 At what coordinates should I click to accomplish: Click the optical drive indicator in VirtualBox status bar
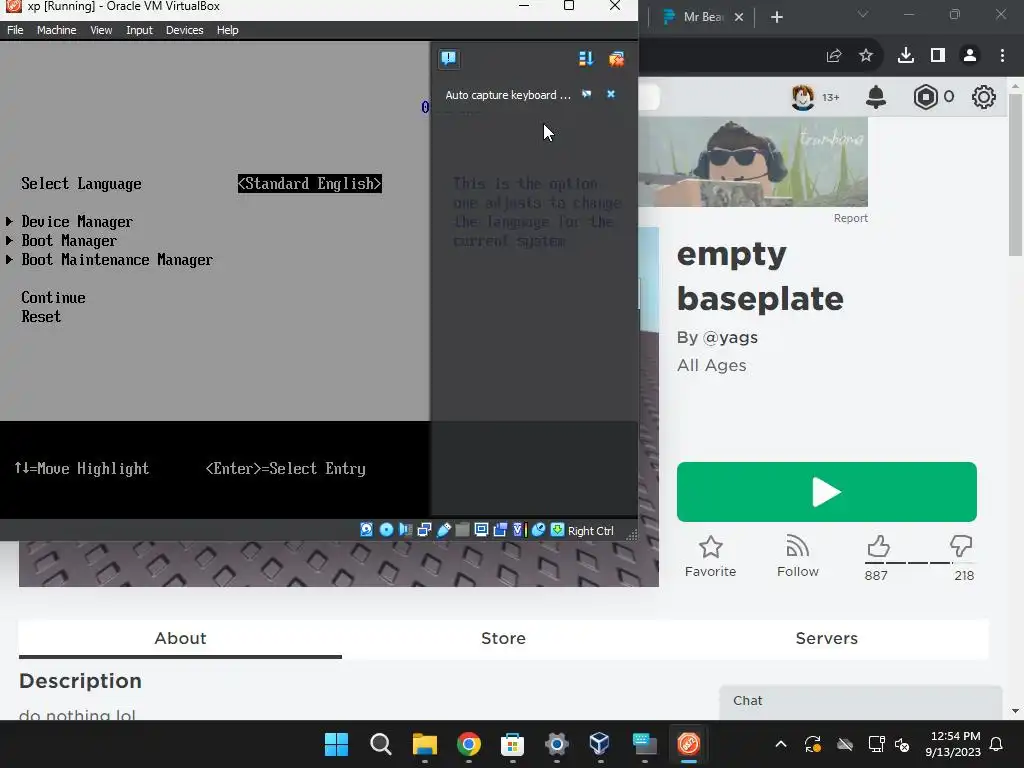pos(386,530)
